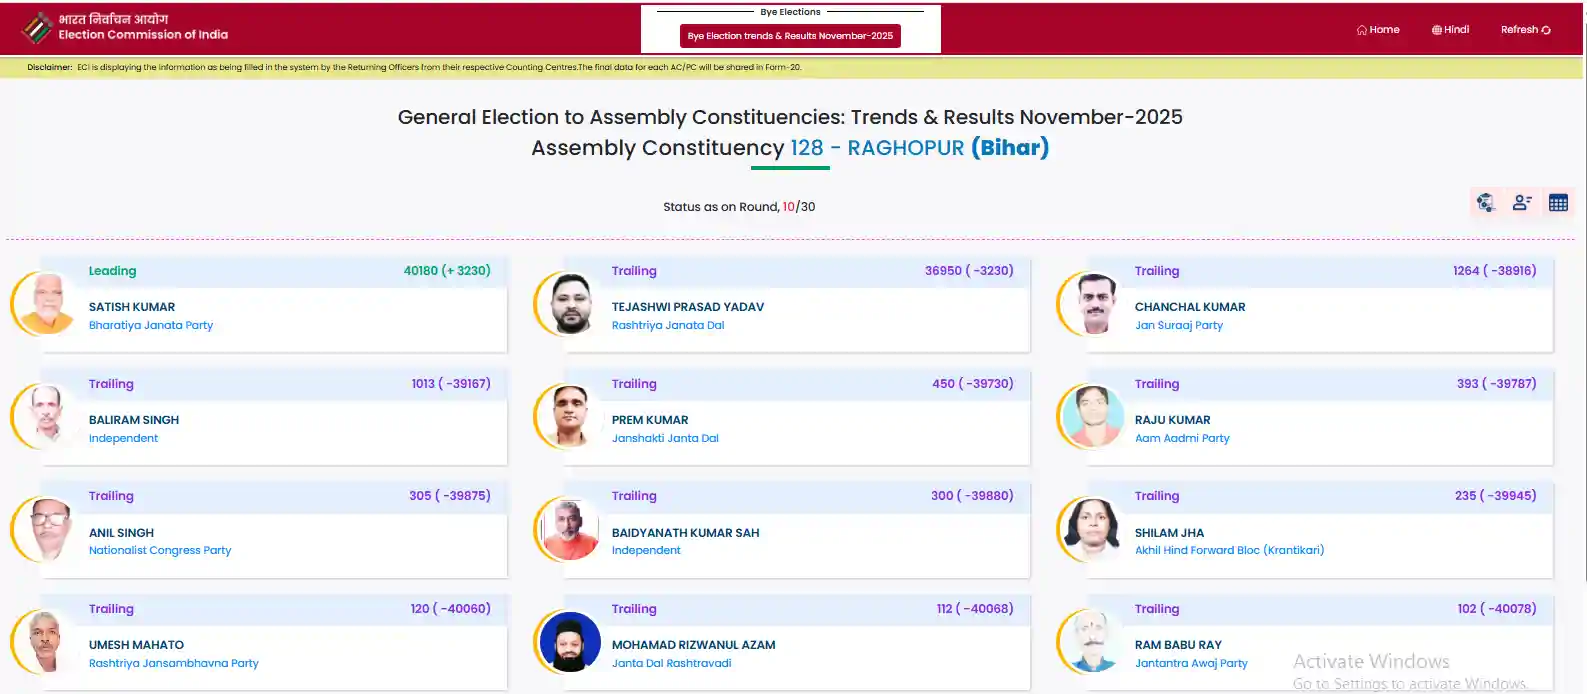Click the Nationalist Congress Party label
The height and width of the screenshot is (694, 1587).
click(160, 550)
